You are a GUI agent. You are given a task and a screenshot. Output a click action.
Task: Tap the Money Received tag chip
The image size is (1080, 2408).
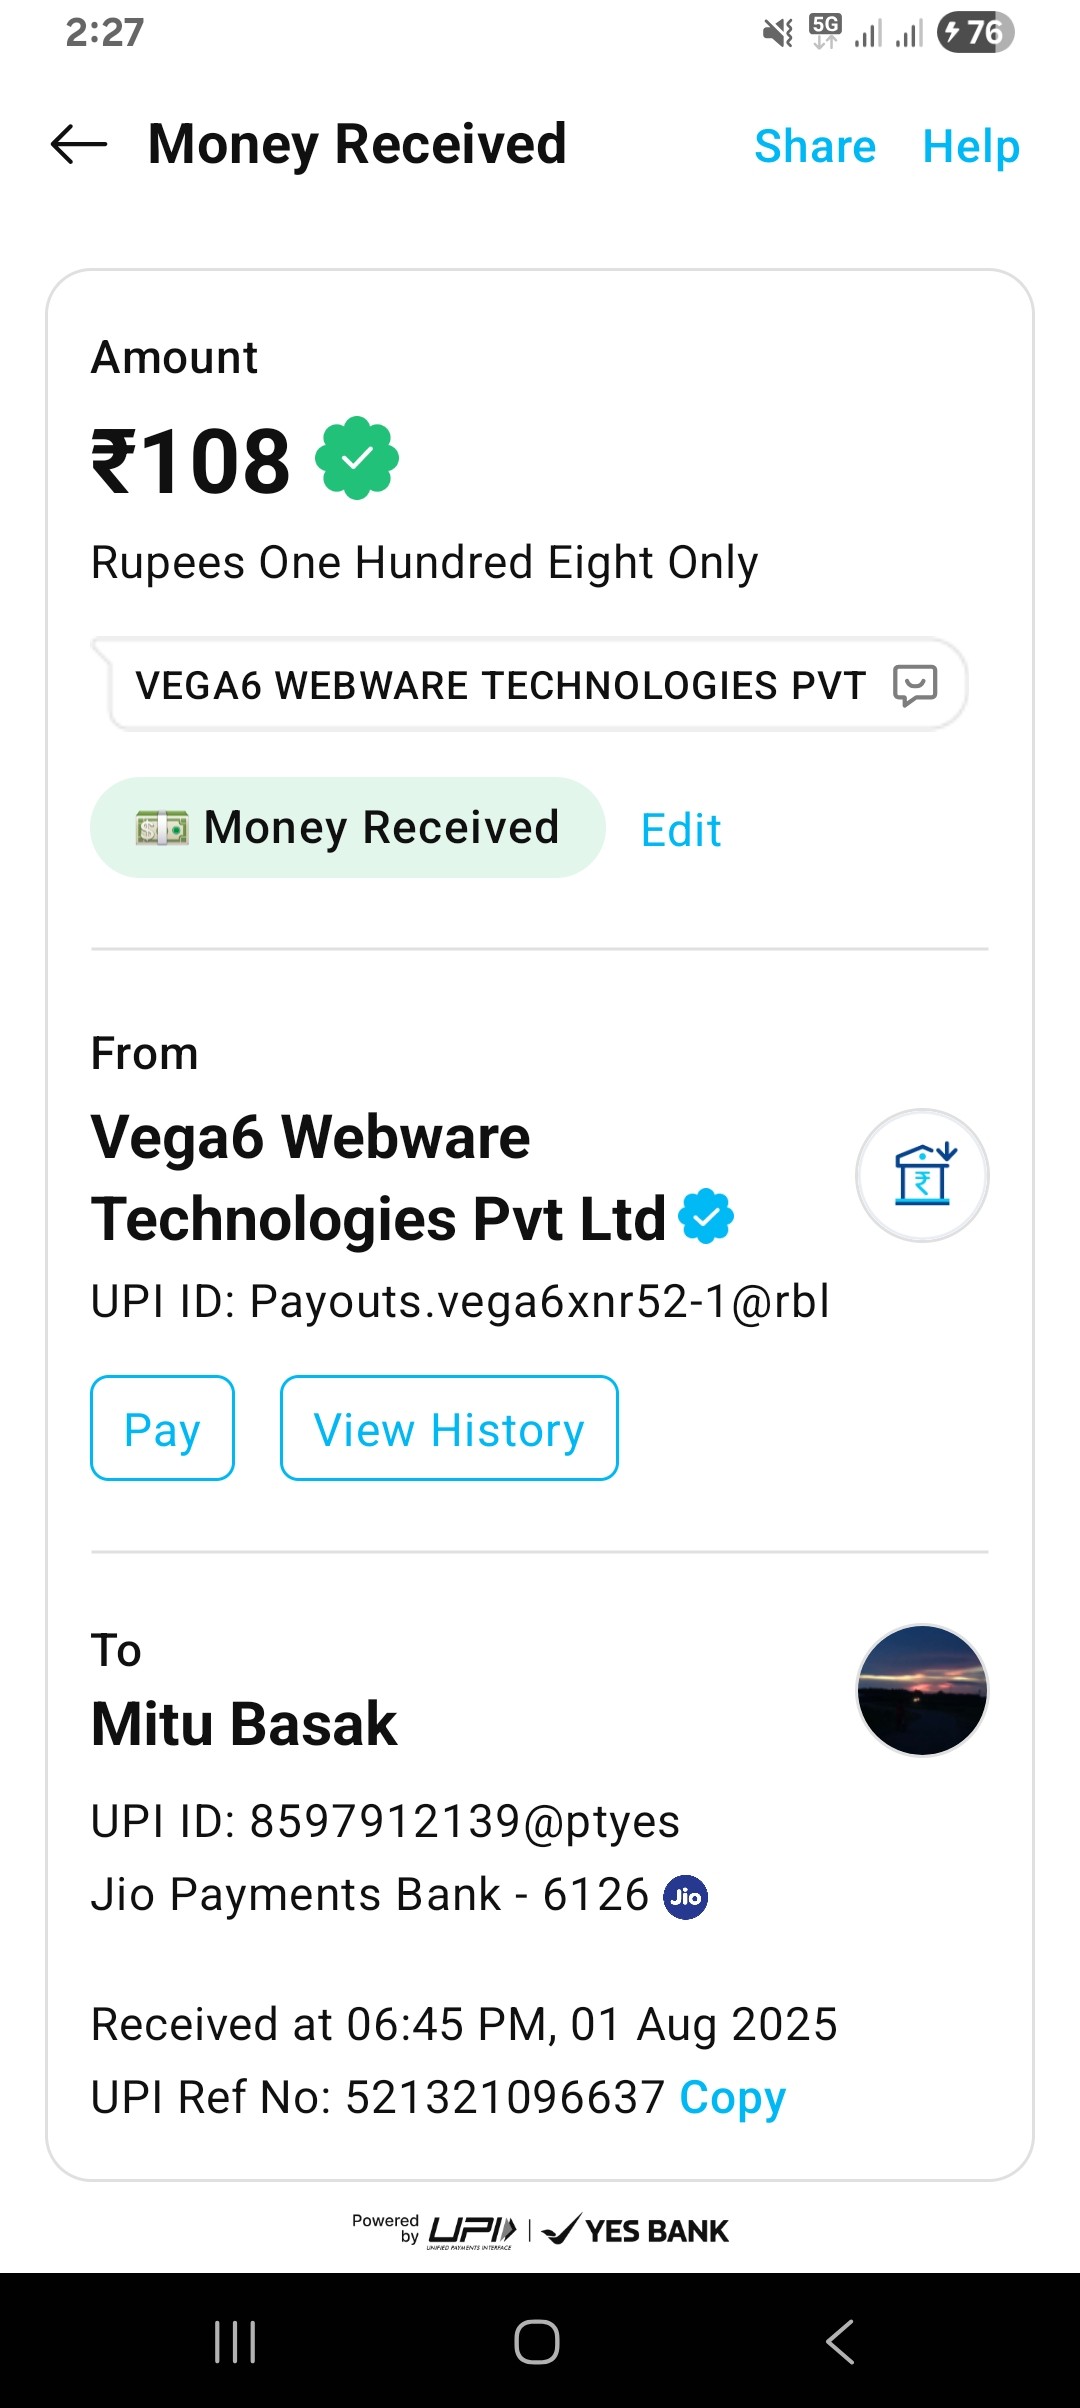(348, 828)
